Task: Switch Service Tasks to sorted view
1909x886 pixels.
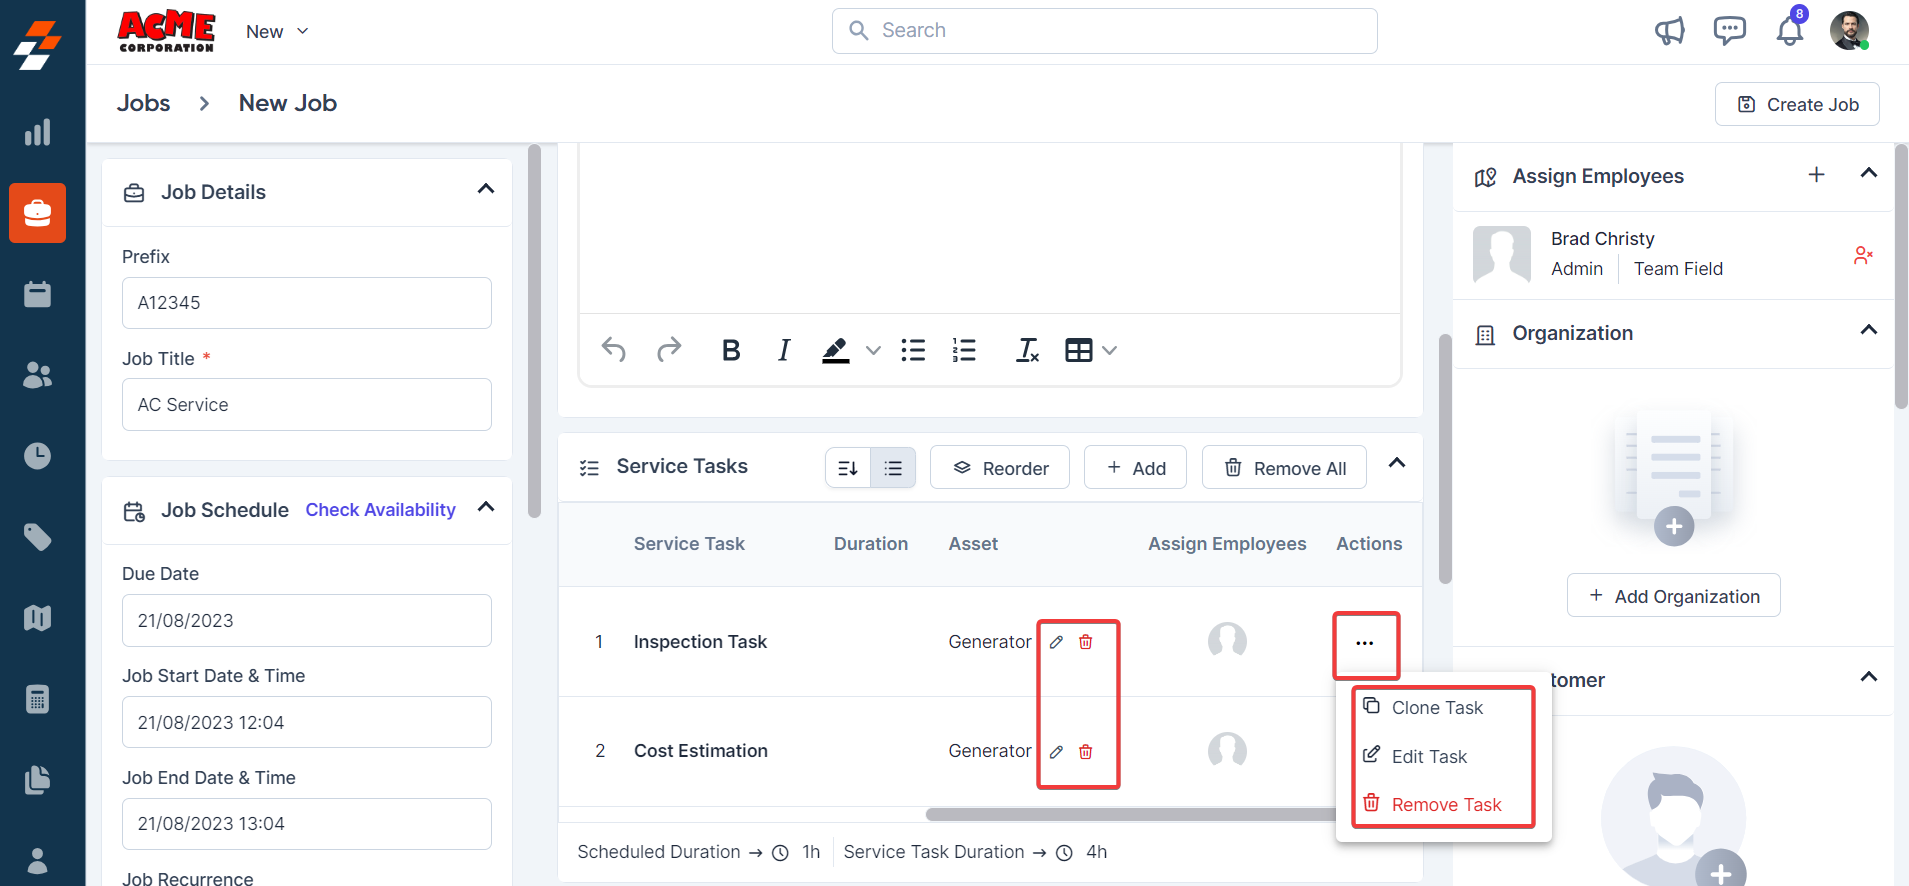Action: click(x=848, y=468)
